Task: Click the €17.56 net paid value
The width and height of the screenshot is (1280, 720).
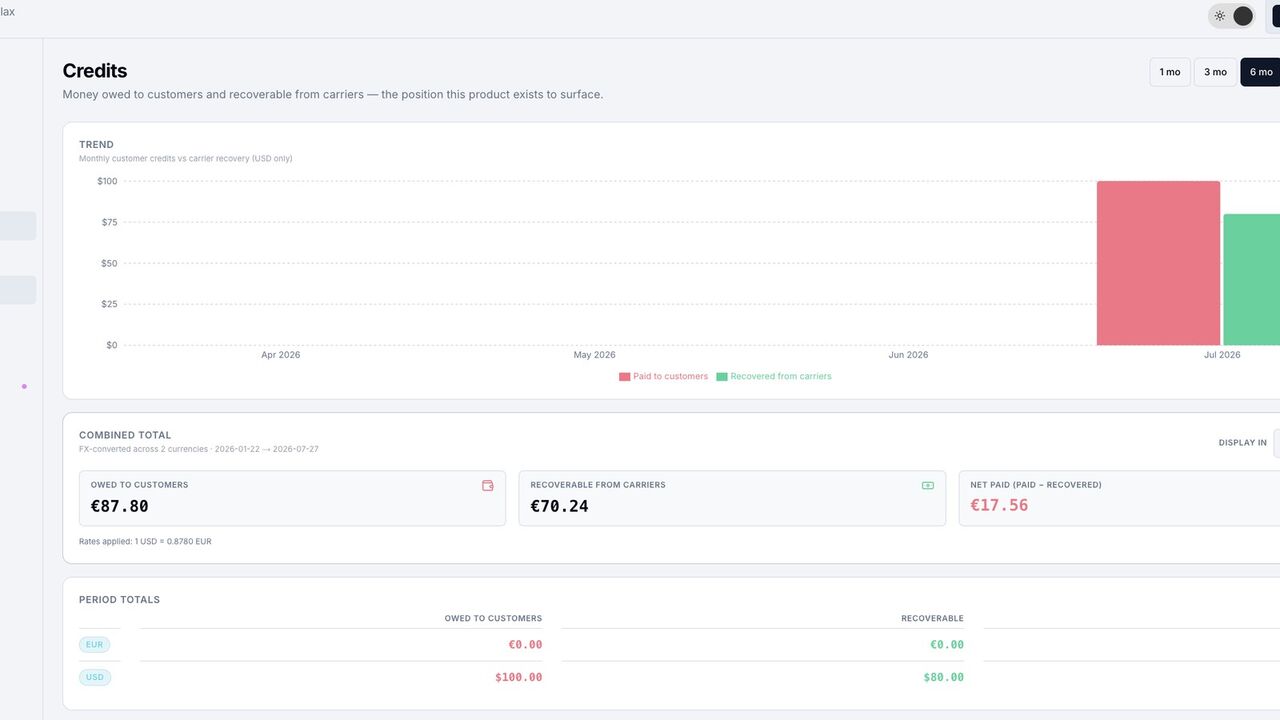Action: 1000,505
